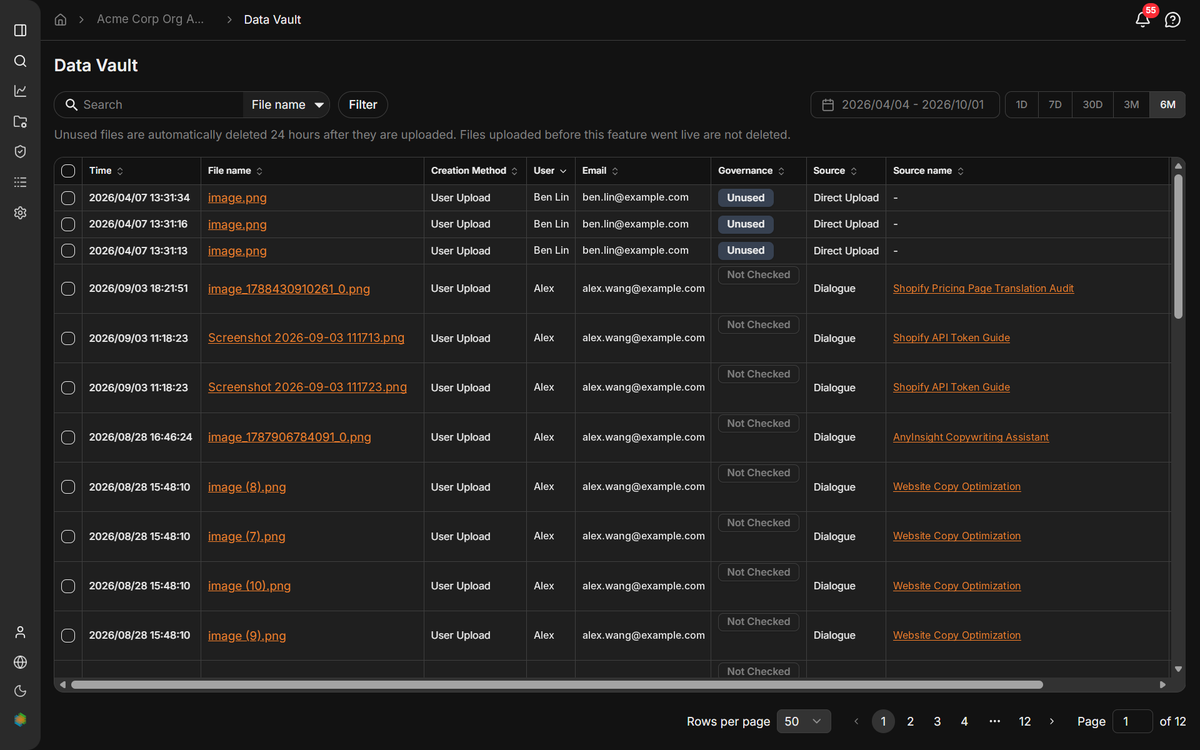Viewport: 1200px width, 750px height.
Task: Open the analytics chart icon in the sidebar
Action: coord(20,91)
